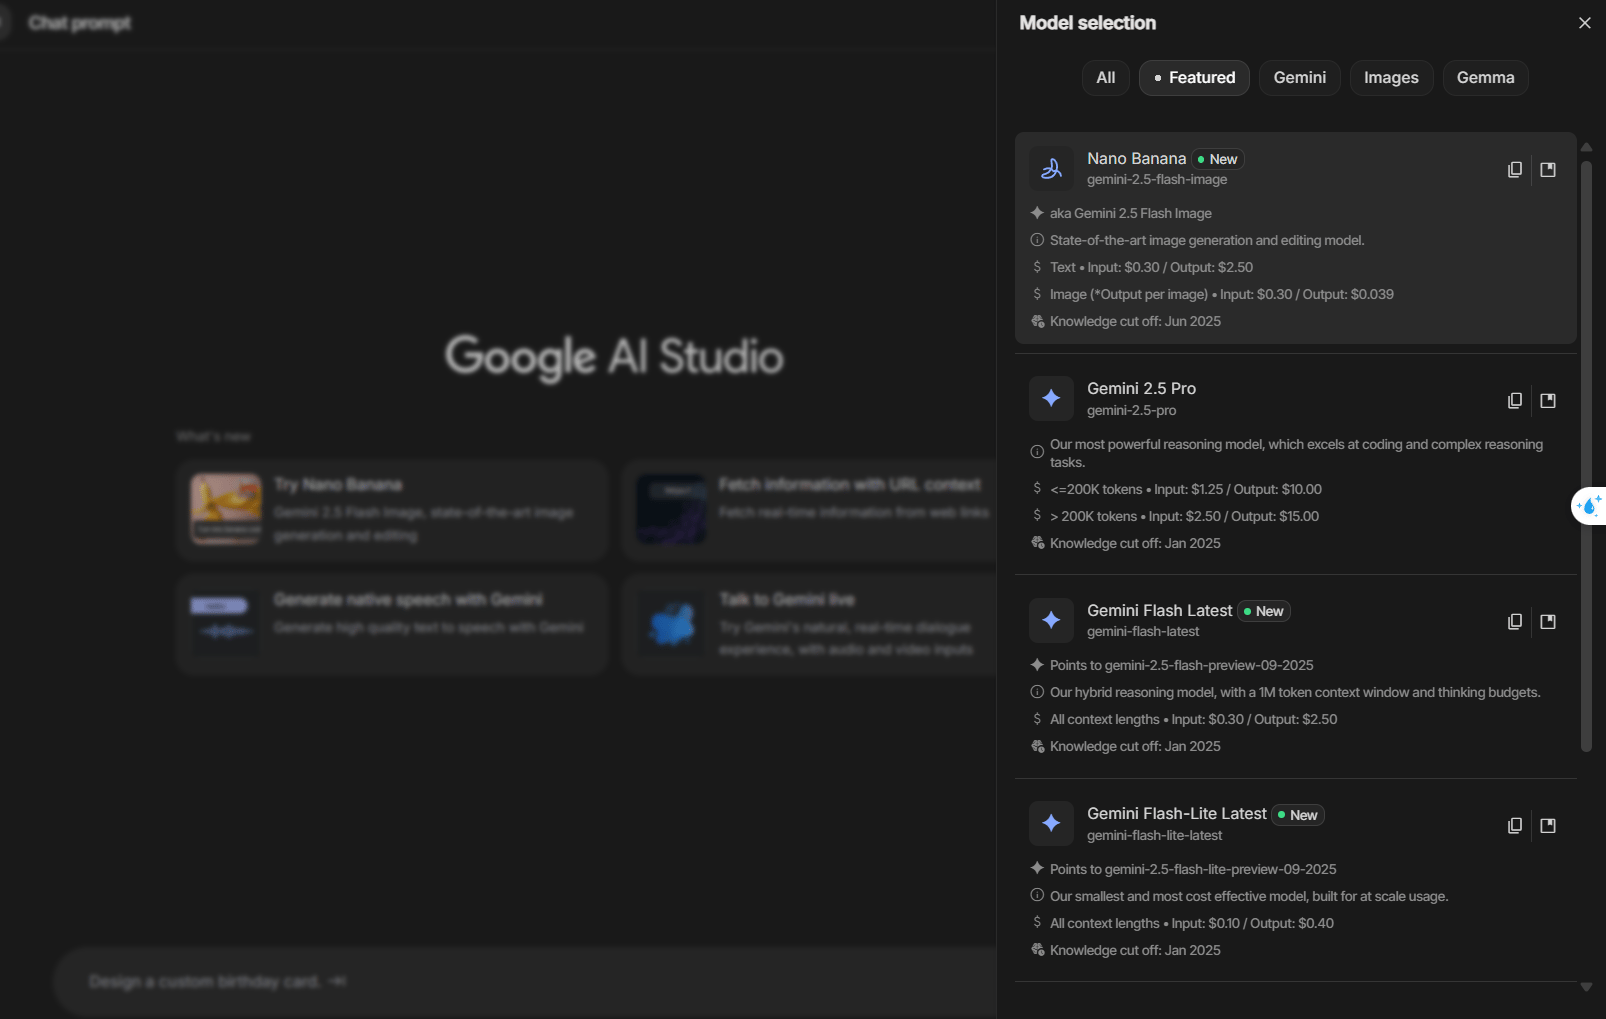Open Nano Banana developer docs icon
The width and height of the screenshot is (1606, 1019).
pos(1548,170)
